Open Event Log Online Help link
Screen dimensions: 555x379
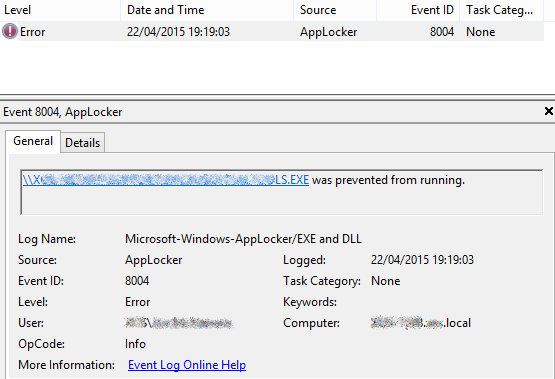coord(187,365)
